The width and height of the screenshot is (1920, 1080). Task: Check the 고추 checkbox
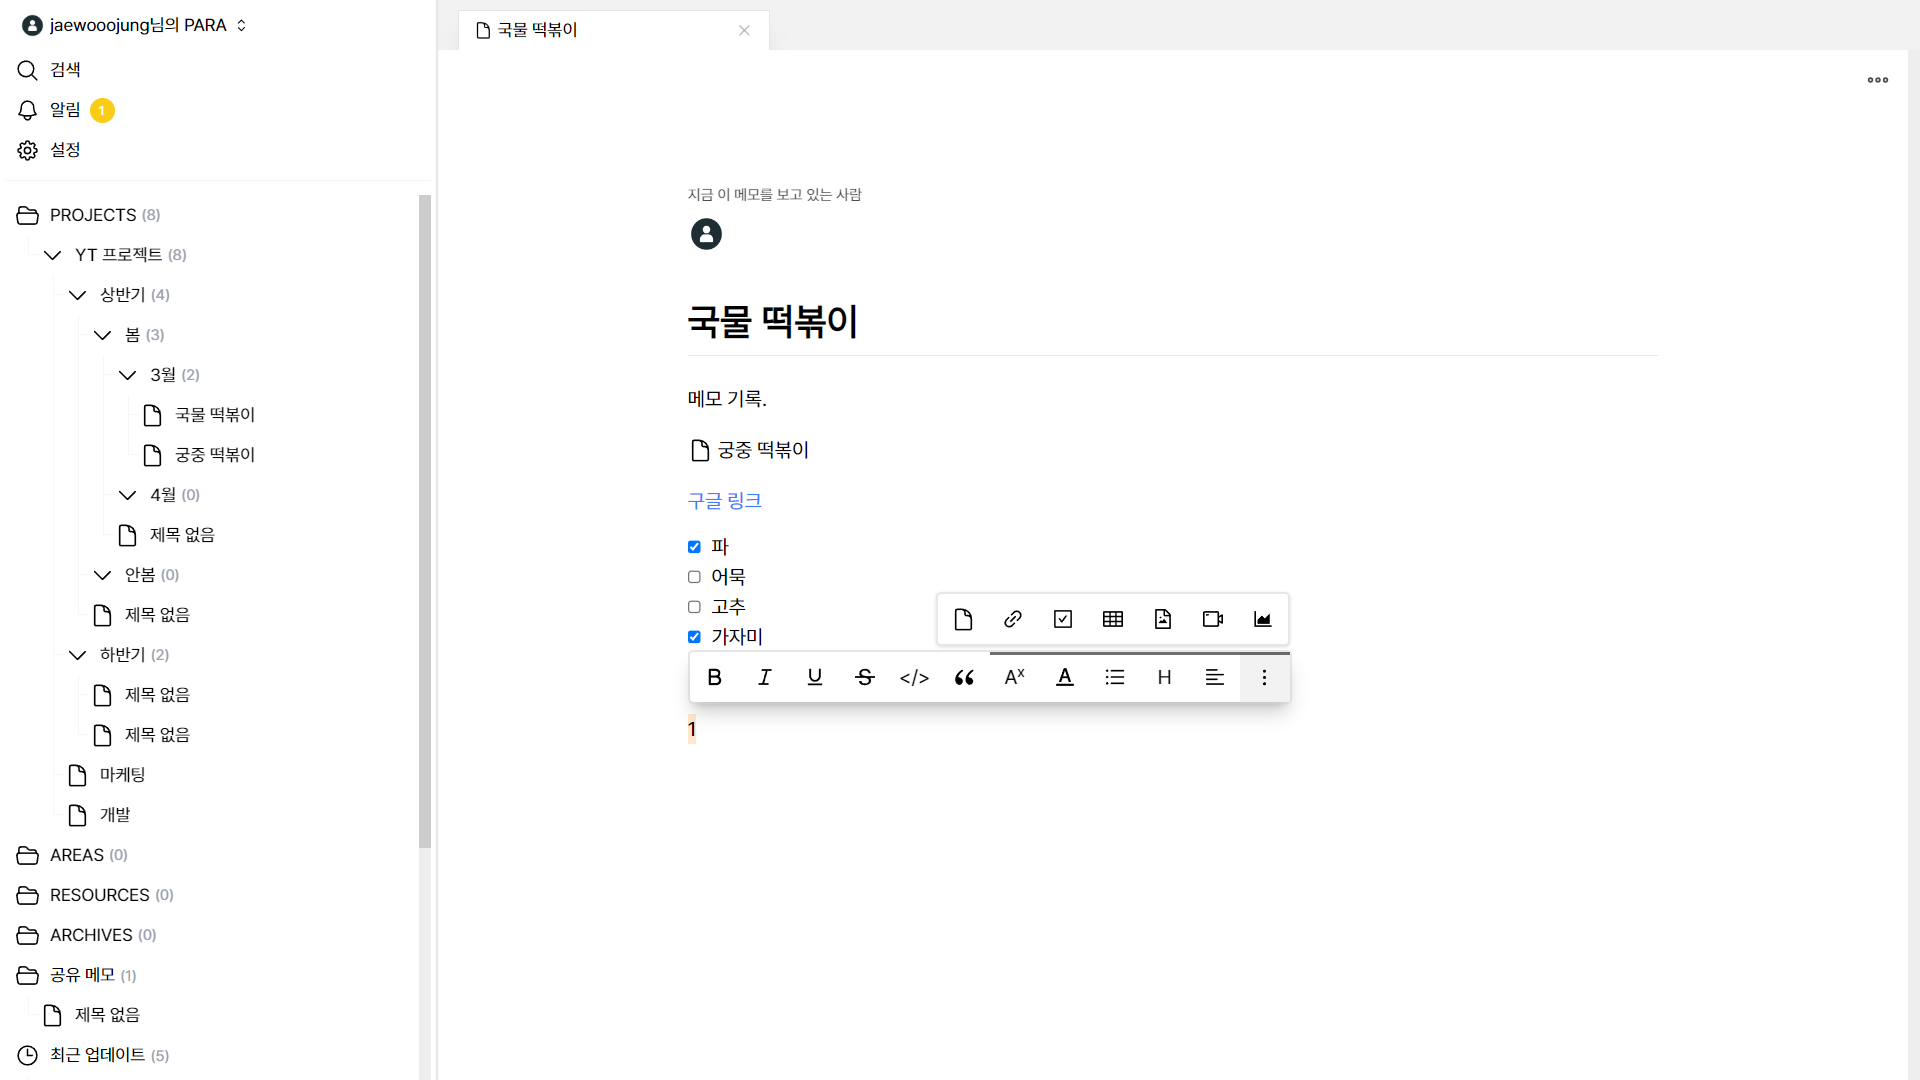tap(694, 607)
